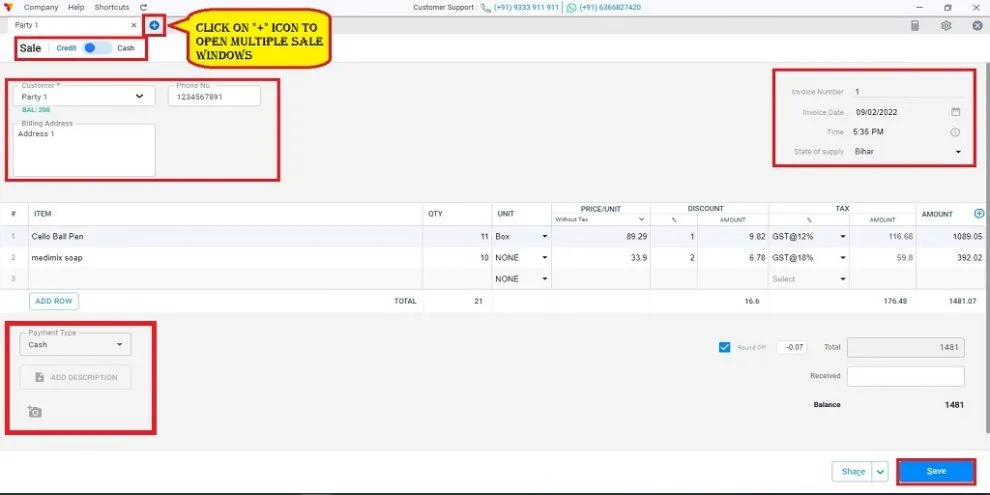
Task: Click the refresh icon beside Shortcuts
Action: 143,8
